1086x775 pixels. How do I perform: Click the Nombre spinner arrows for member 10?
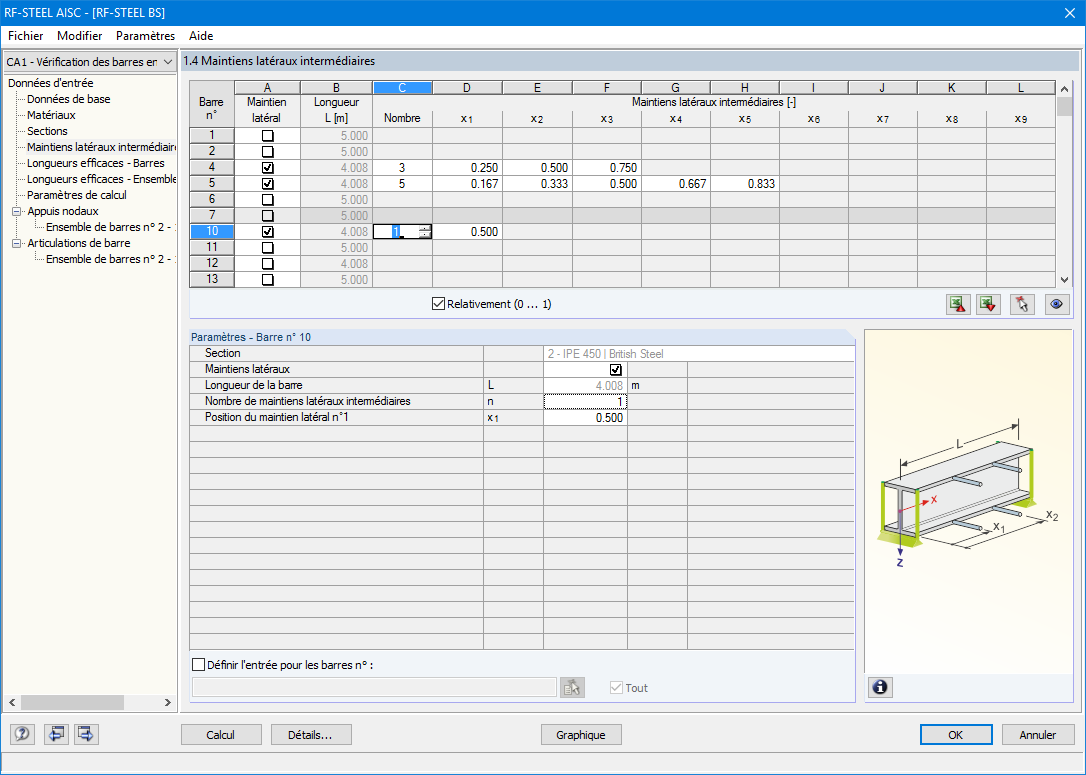tap(425, 231)
